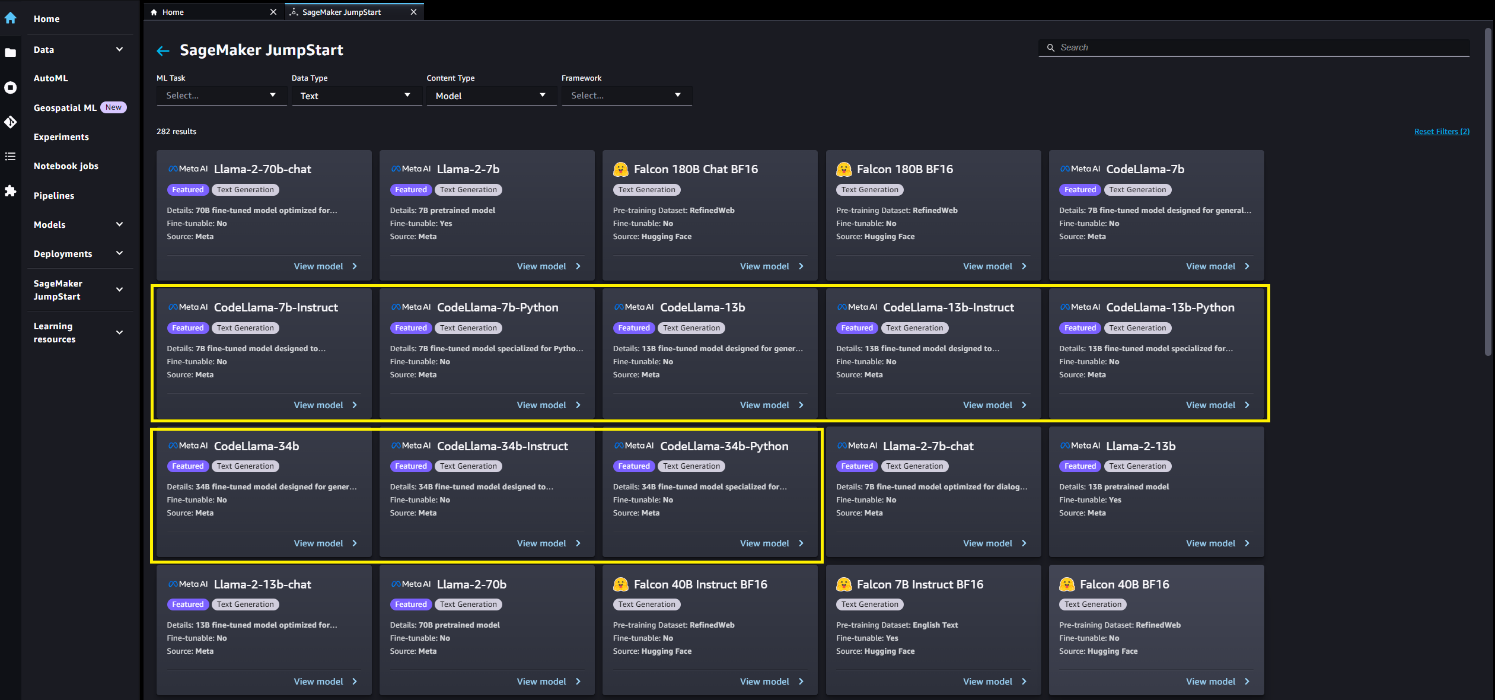
Task: Click the back arrow beside SageMaker JumpStart
Action: [x=163, y=50]
